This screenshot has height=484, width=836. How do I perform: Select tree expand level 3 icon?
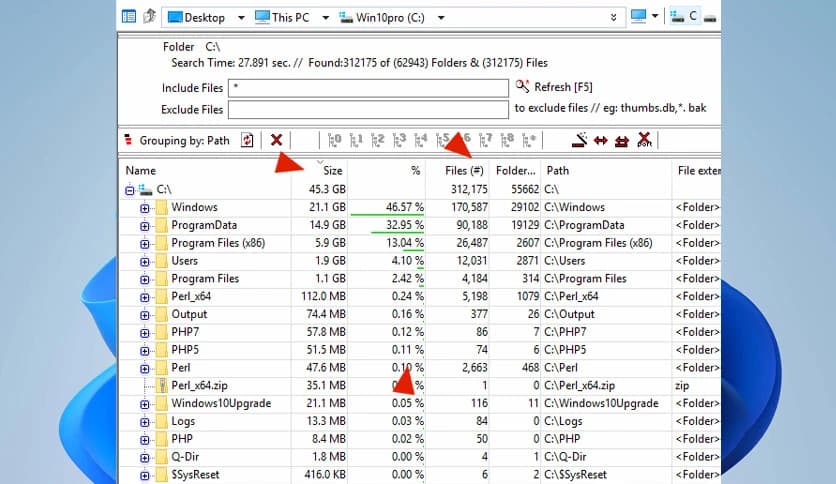click(x=399, y=140)
